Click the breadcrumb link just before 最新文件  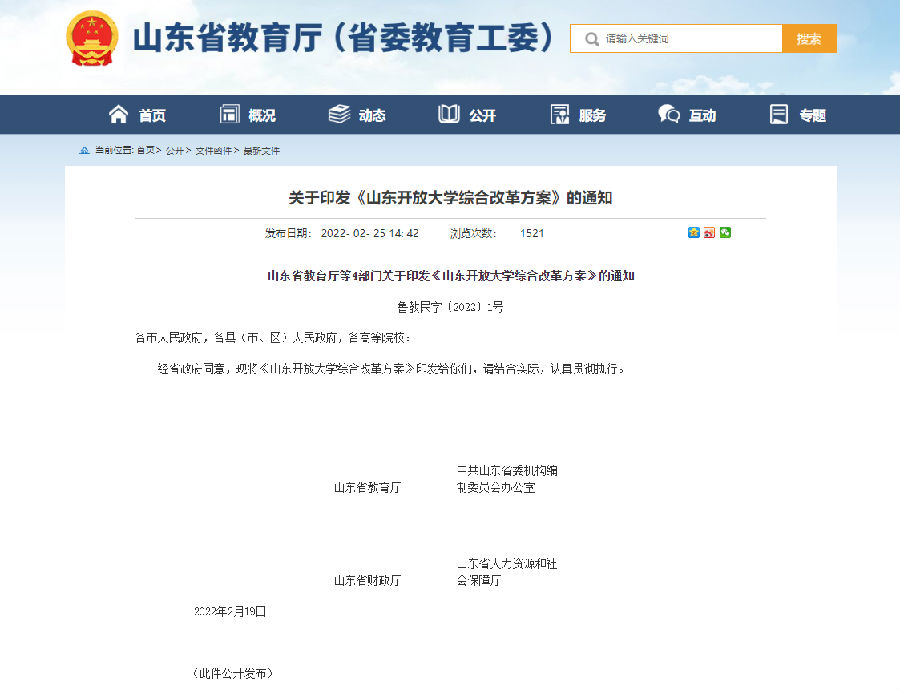coord(214,151)
